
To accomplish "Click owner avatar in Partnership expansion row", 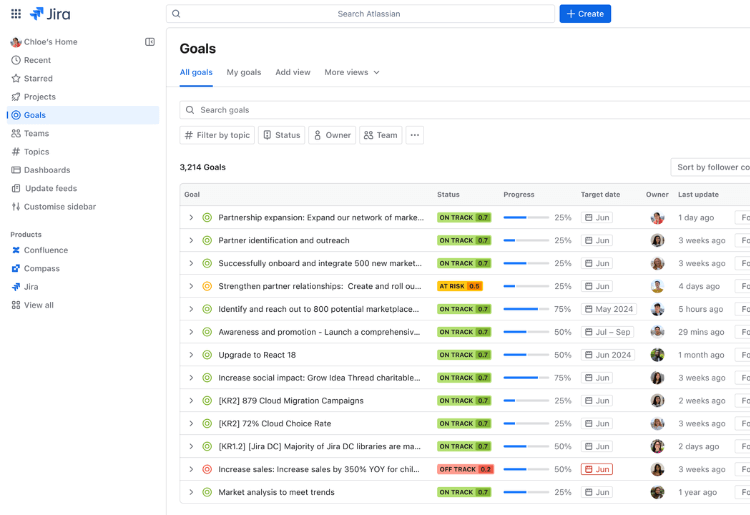I will coord(657,217).
